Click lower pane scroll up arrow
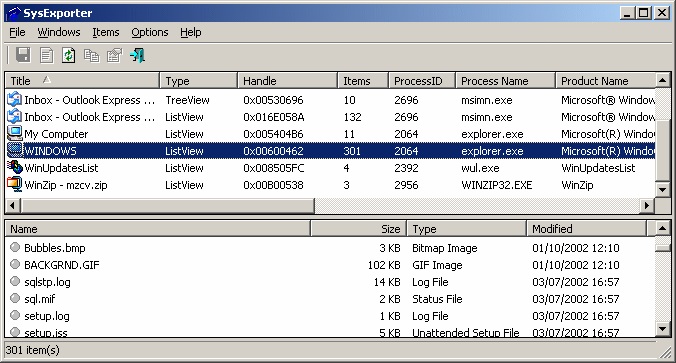676x363 pixels. coord(663,228)
